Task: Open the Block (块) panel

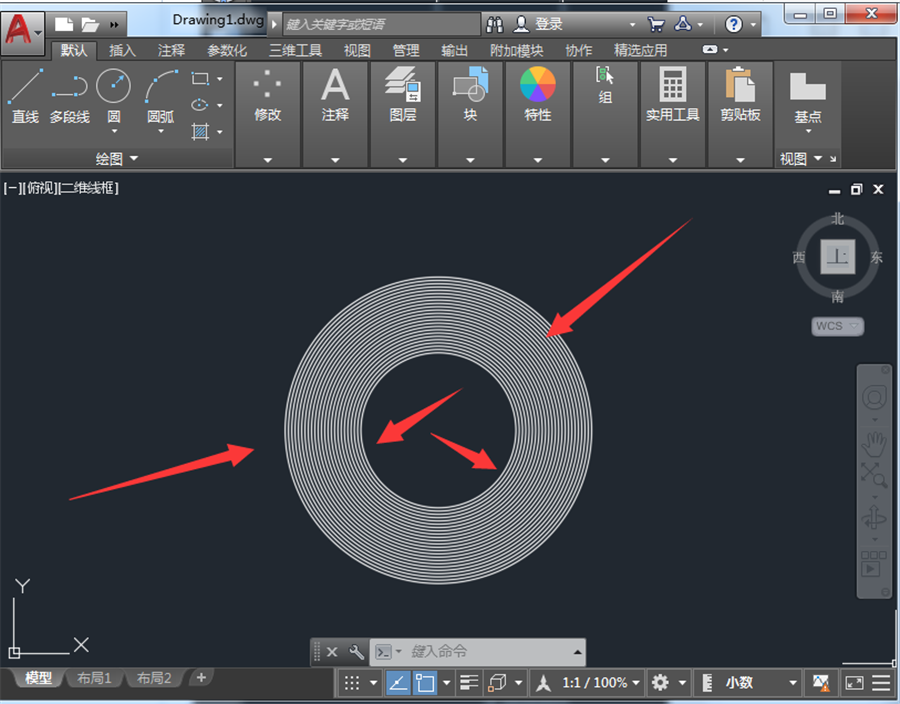Action: [x=470, y=114]
